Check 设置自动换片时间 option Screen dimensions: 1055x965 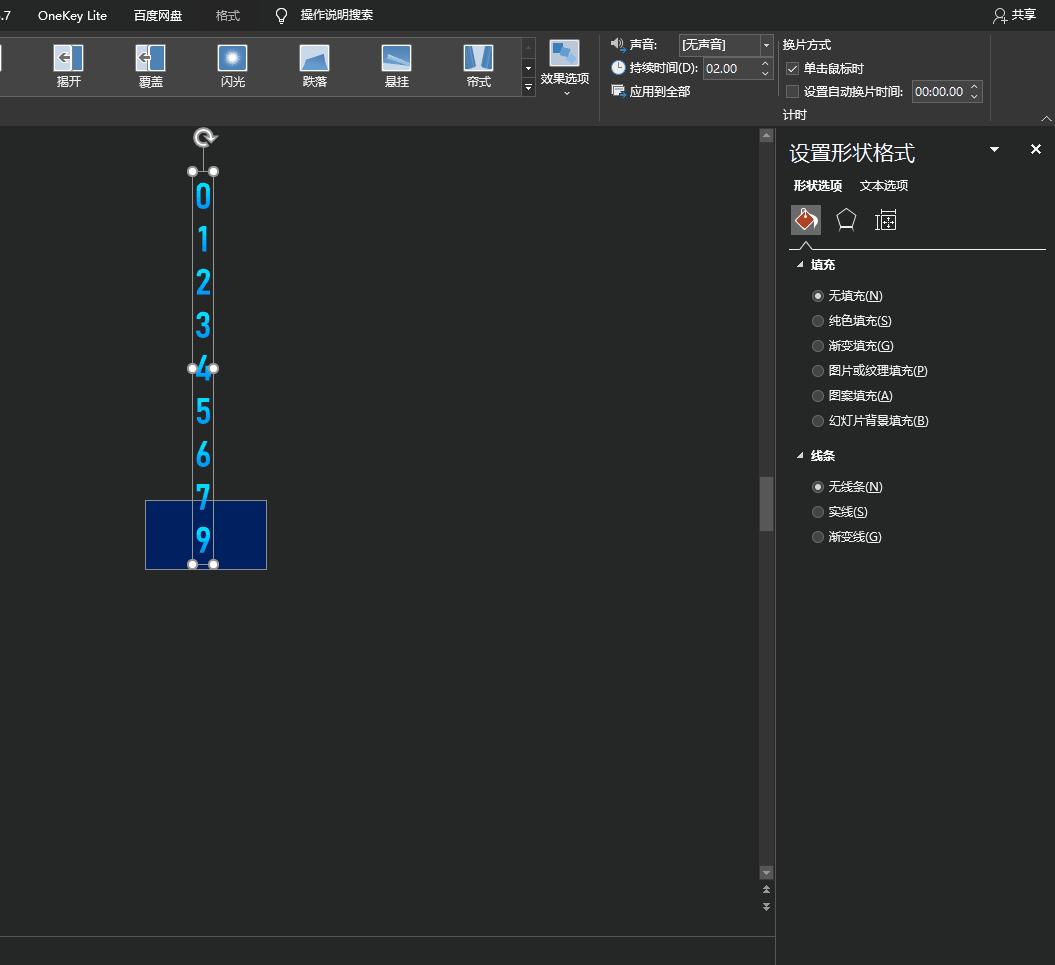click(793, 92)
